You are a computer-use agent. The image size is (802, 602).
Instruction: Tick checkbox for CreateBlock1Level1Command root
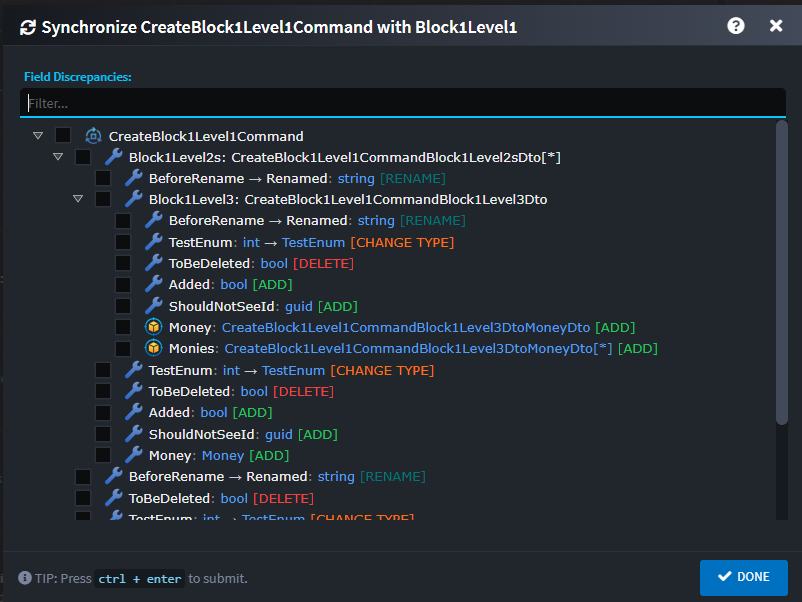click(63, 136)
